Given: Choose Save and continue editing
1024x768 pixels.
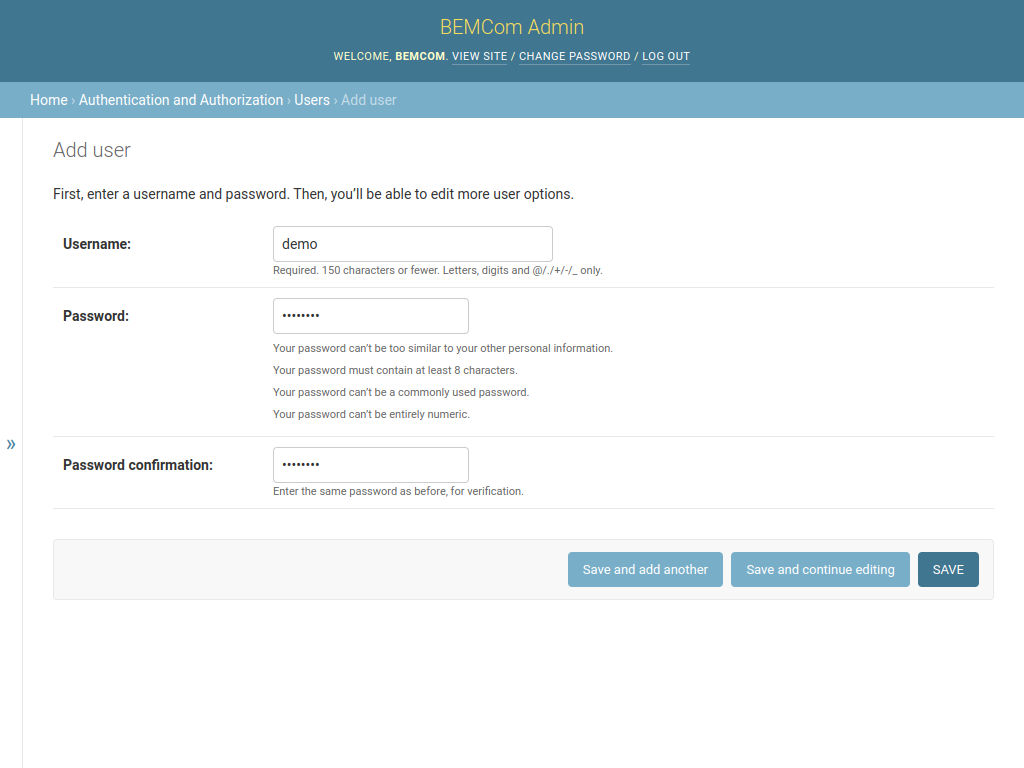Looking at the screenshot, I should 820,569.
